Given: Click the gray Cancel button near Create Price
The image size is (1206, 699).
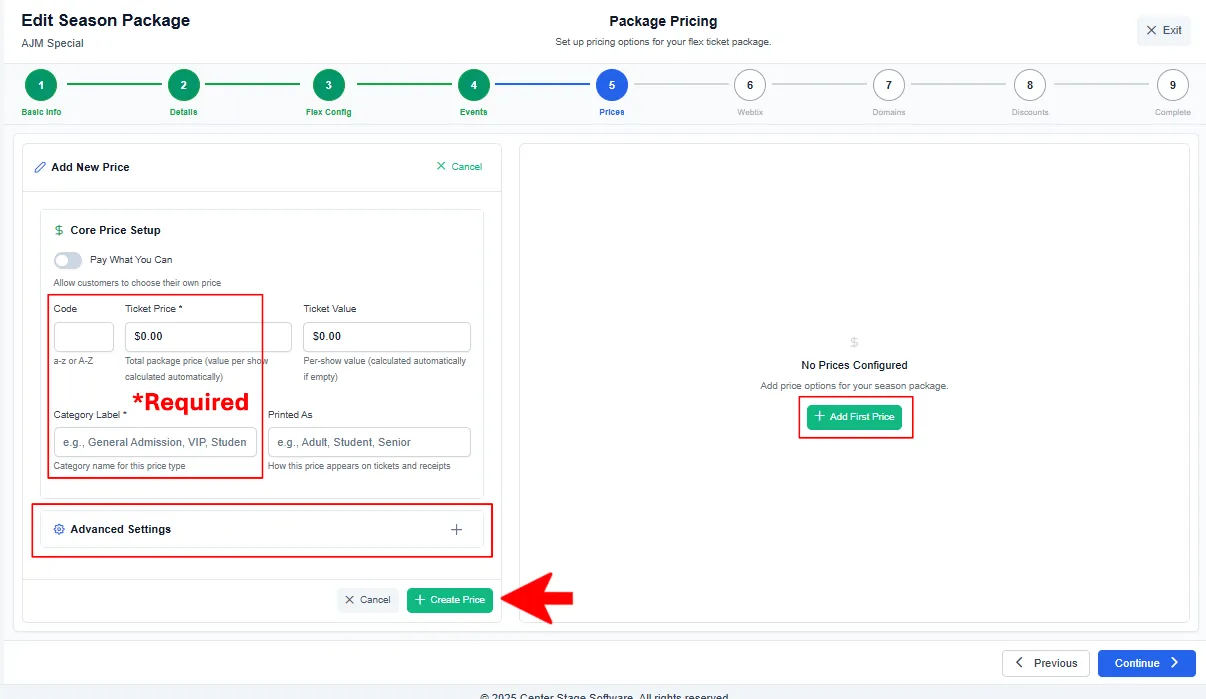Looking at the screenshot, I should click(x=368, y=600).
